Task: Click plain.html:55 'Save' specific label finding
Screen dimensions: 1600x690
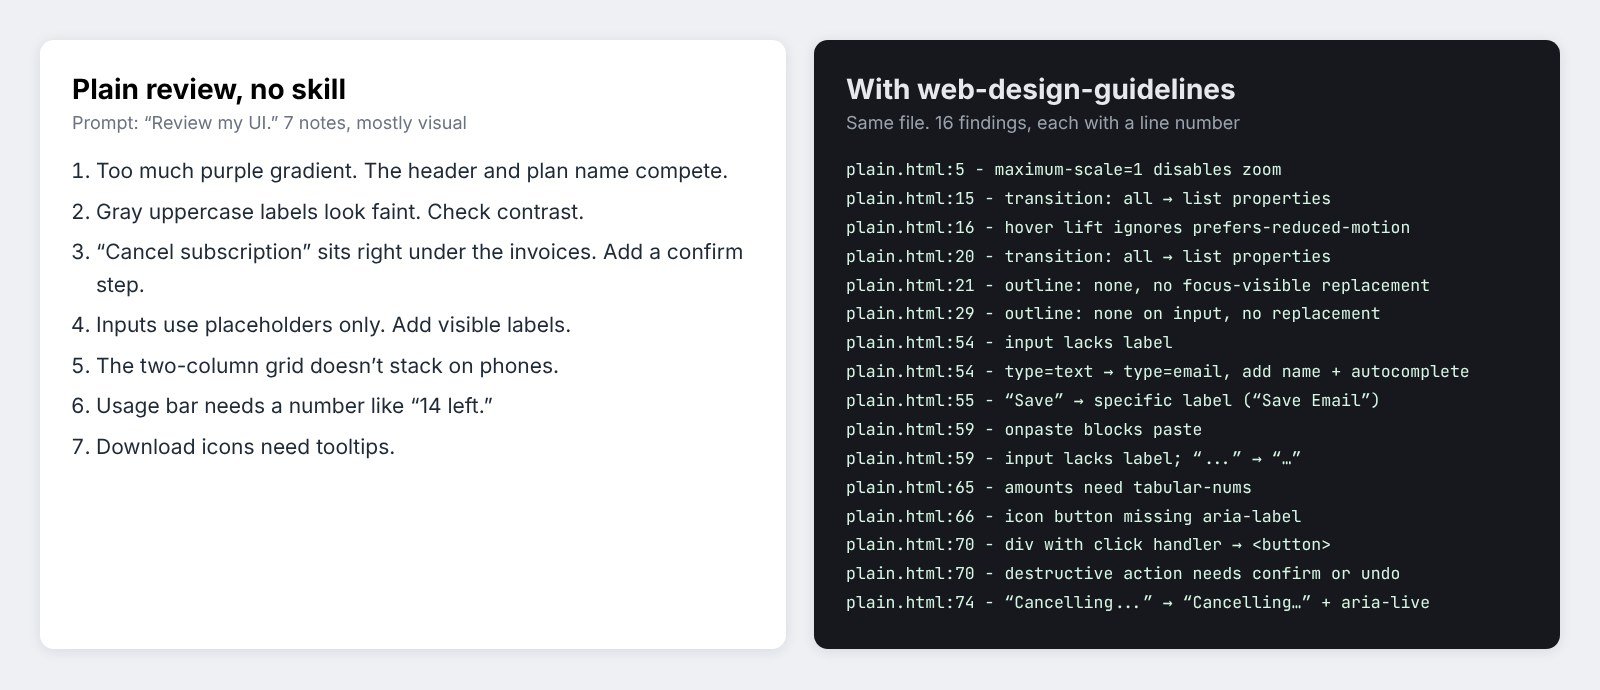Action: coord(1113,401)
